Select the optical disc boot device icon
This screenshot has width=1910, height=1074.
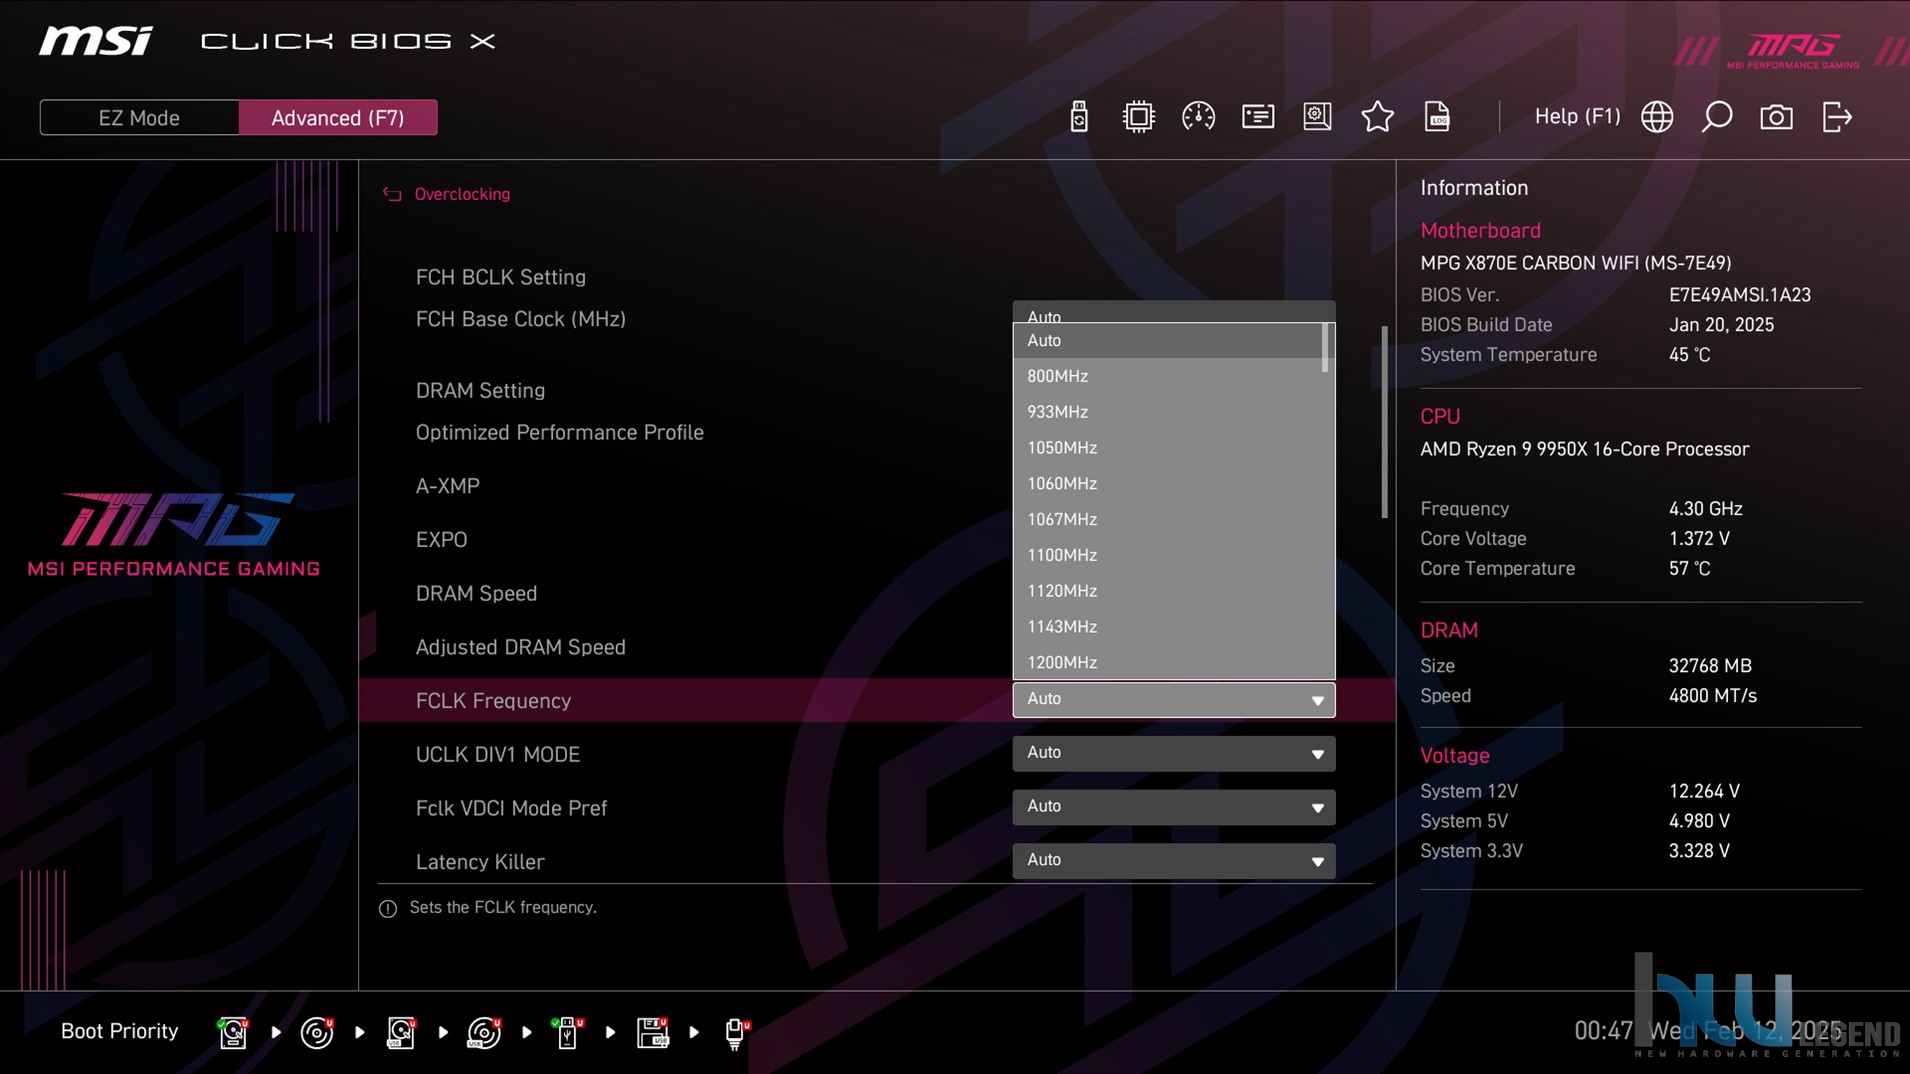317,1031
